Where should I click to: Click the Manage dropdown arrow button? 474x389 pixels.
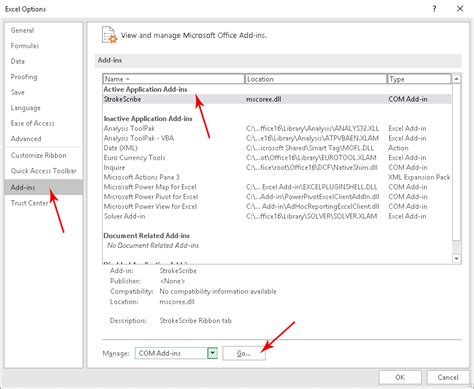click(212, 353)
